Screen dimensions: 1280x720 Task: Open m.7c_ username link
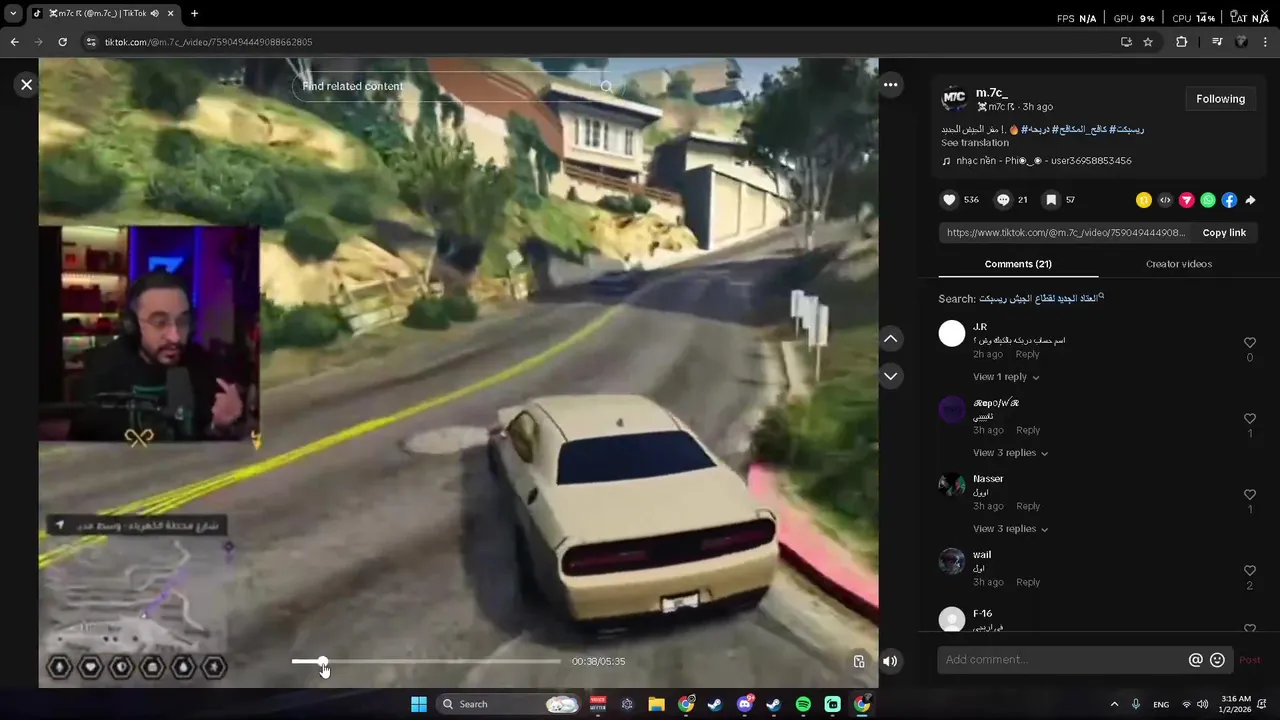(991, 93)
